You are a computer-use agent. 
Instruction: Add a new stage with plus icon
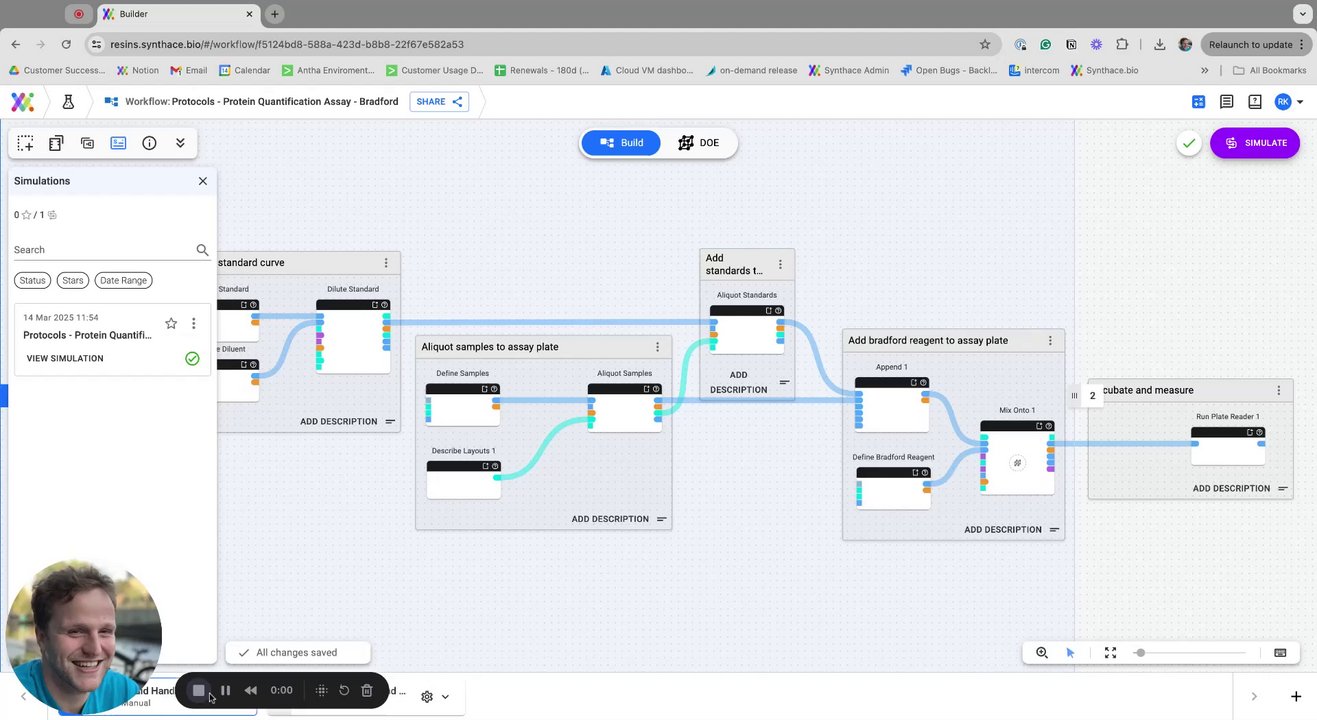click(x=1295, y=696)
